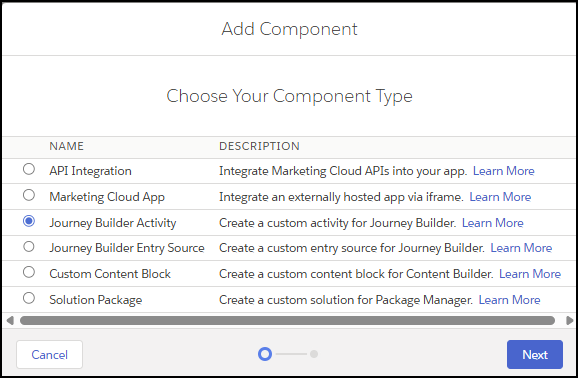Click 'Create a custom solution for Package Manager.' text

(346, 300)
